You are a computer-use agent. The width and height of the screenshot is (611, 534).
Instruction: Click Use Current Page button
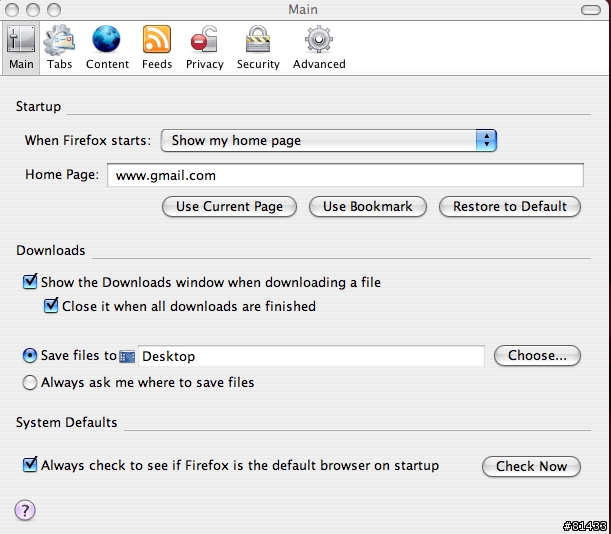[229, 207]
